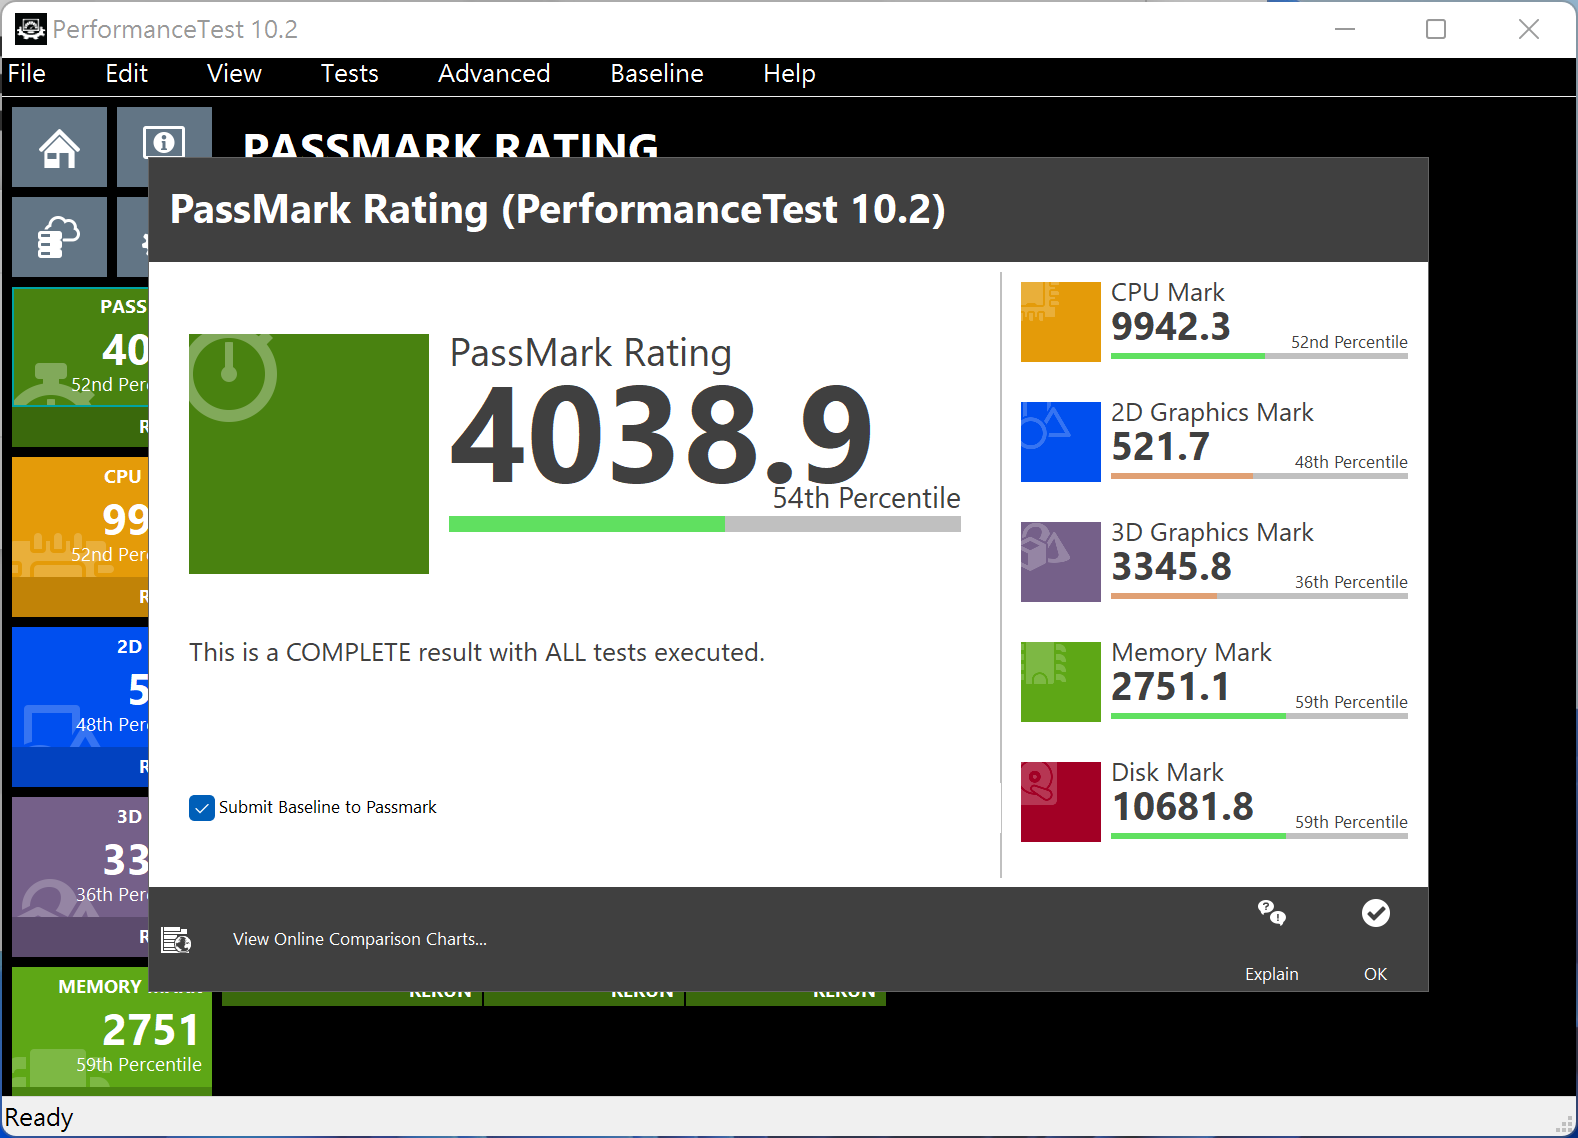Image resolution: width=1578 pixels, height=1138 pixels.
Task: Click the large green PassMark stopwatch tile
Action: [x=309, y=454]
